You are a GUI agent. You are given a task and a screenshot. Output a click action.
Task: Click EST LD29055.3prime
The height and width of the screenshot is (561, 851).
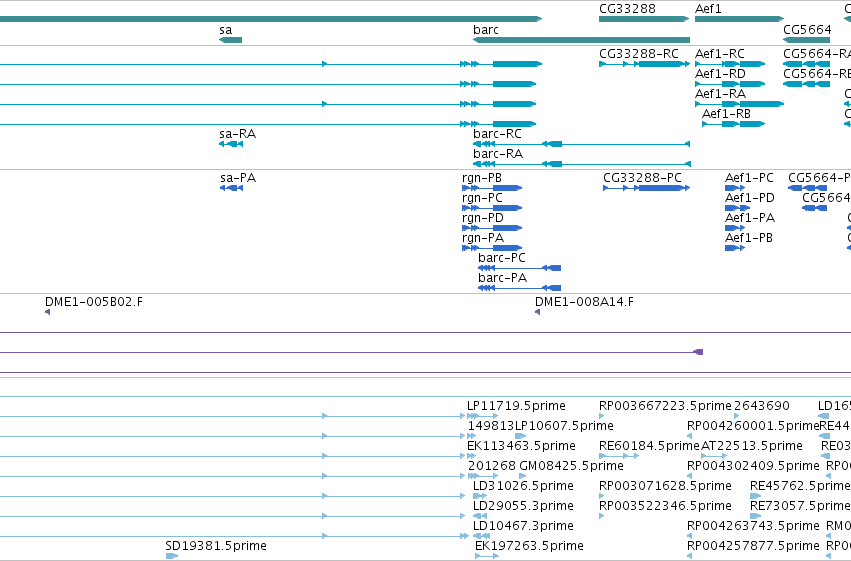click(x=480, y=516)
